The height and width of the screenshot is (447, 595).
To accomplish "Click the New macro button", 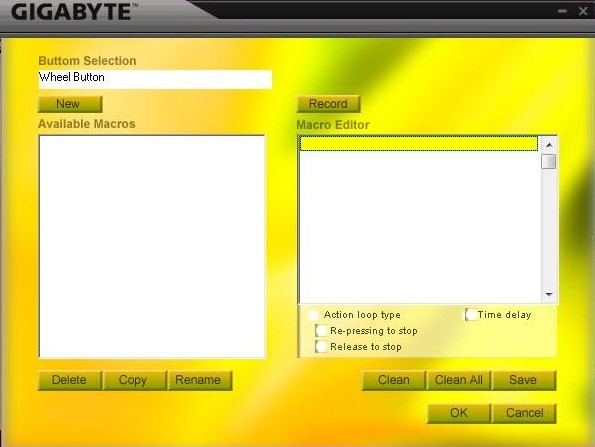I will pyautogui.click(x=70, y=104).
